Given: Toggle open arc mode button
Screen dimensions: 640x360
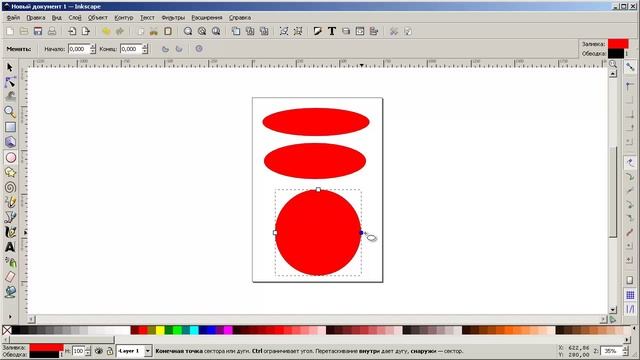Looking at the screenshot, I should (179, 49).
